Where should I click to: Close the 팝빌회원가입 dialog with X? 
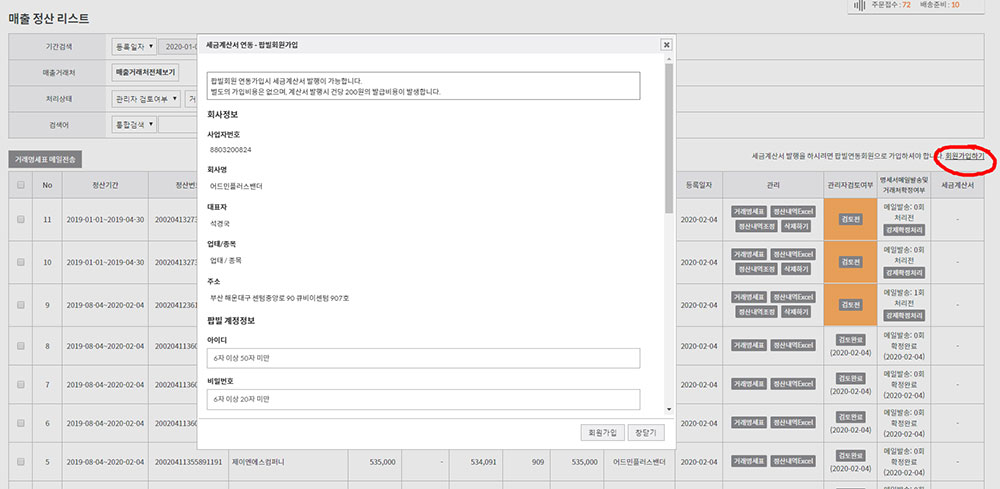pos(666,45)
